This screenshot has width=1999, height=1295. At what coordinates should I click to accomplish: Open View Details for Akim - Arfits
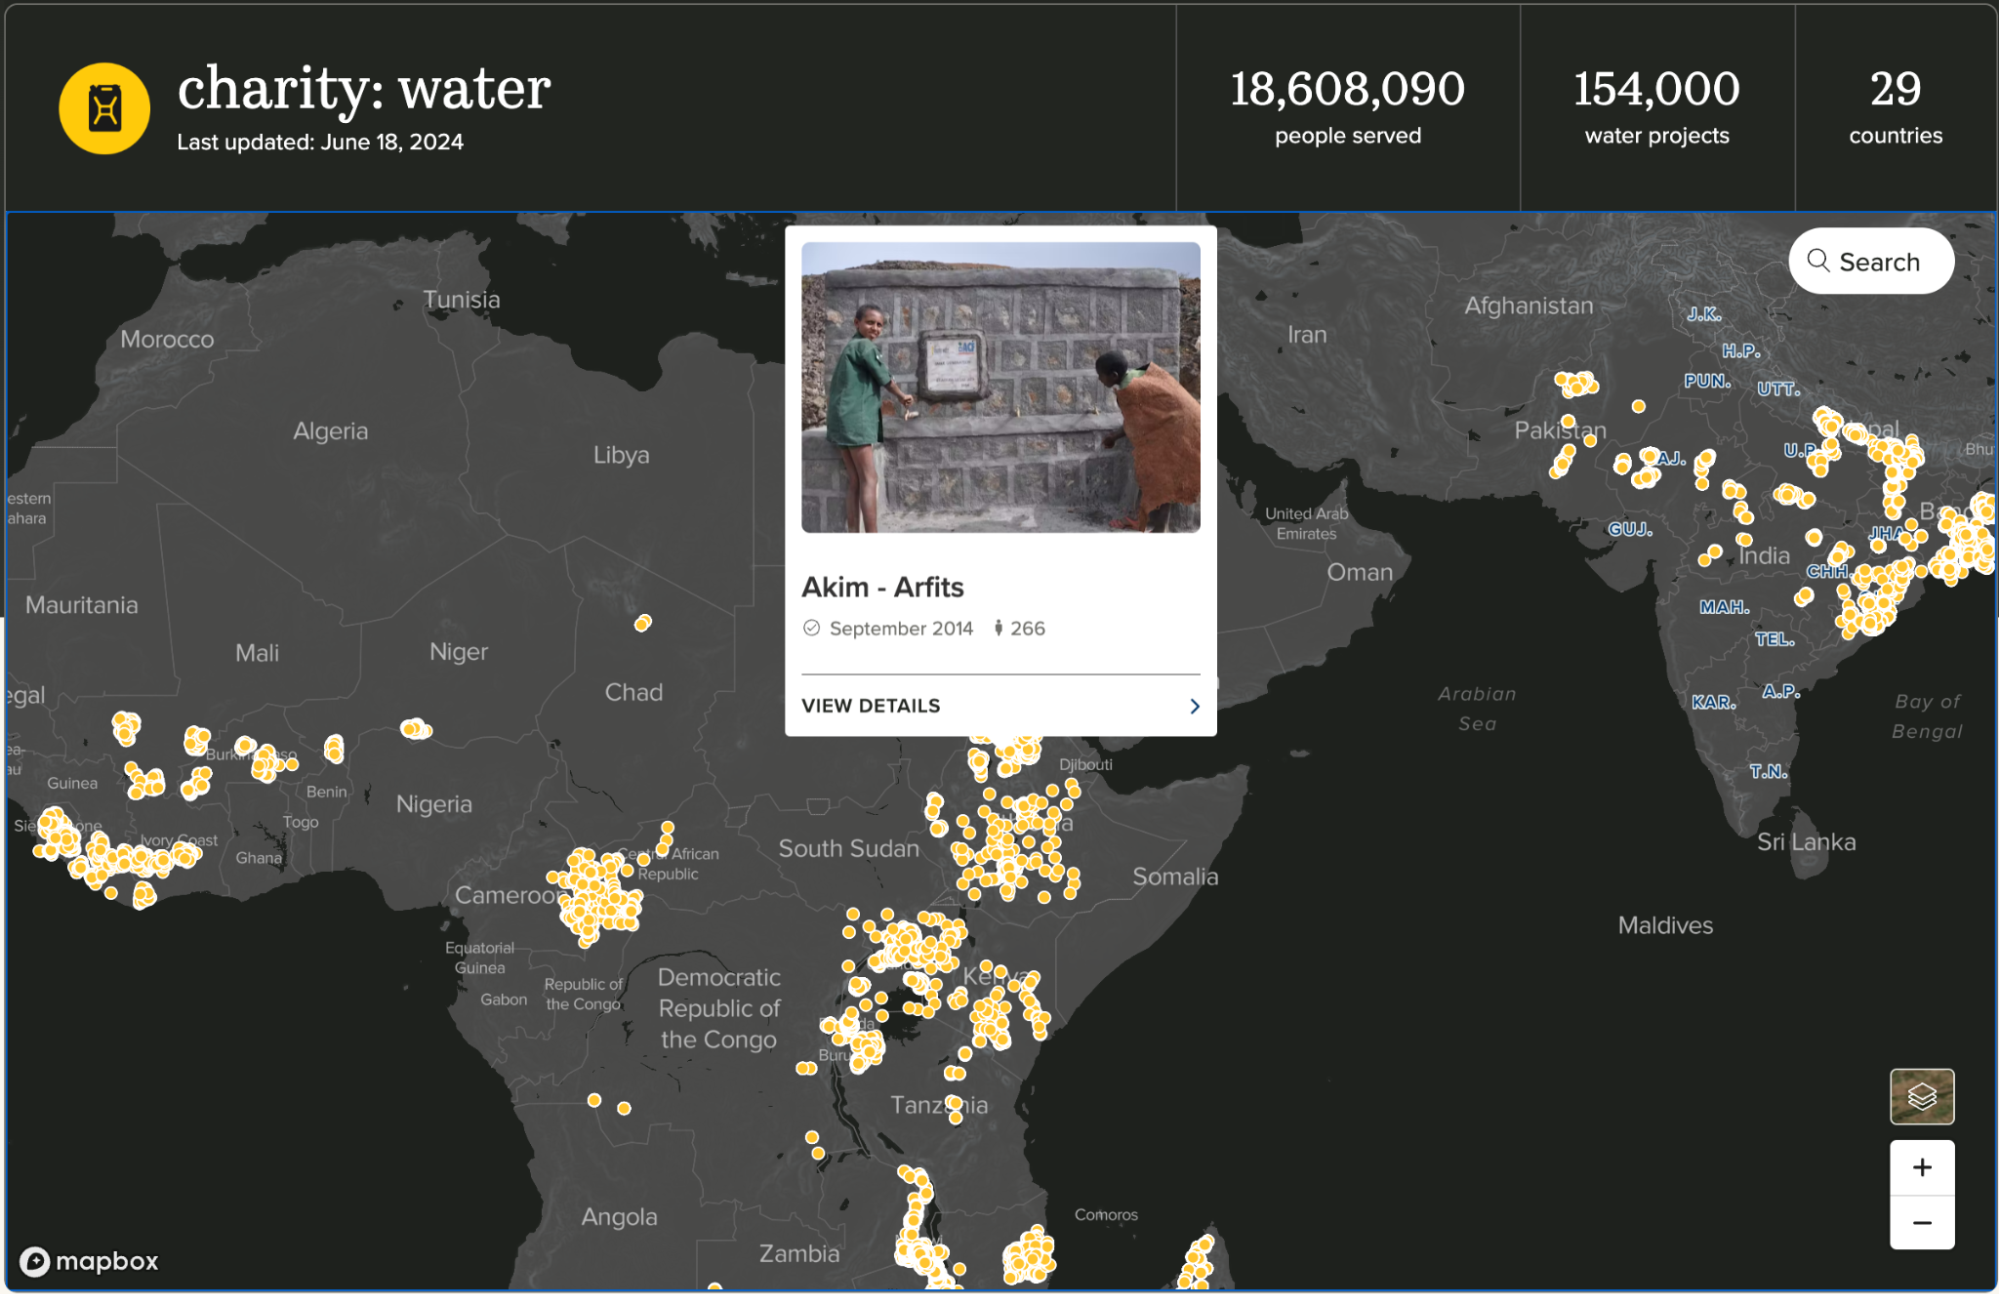click(x=871, y=706)
